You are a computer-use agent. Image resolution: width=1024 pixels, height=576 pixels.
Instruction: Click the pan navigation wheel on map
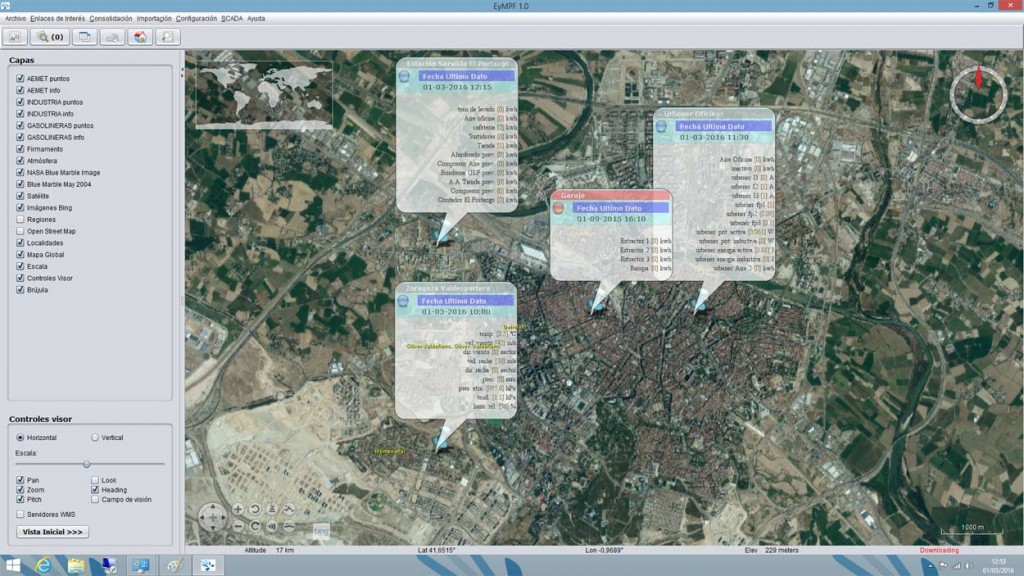pyautogui.click(x=212, y=517)
